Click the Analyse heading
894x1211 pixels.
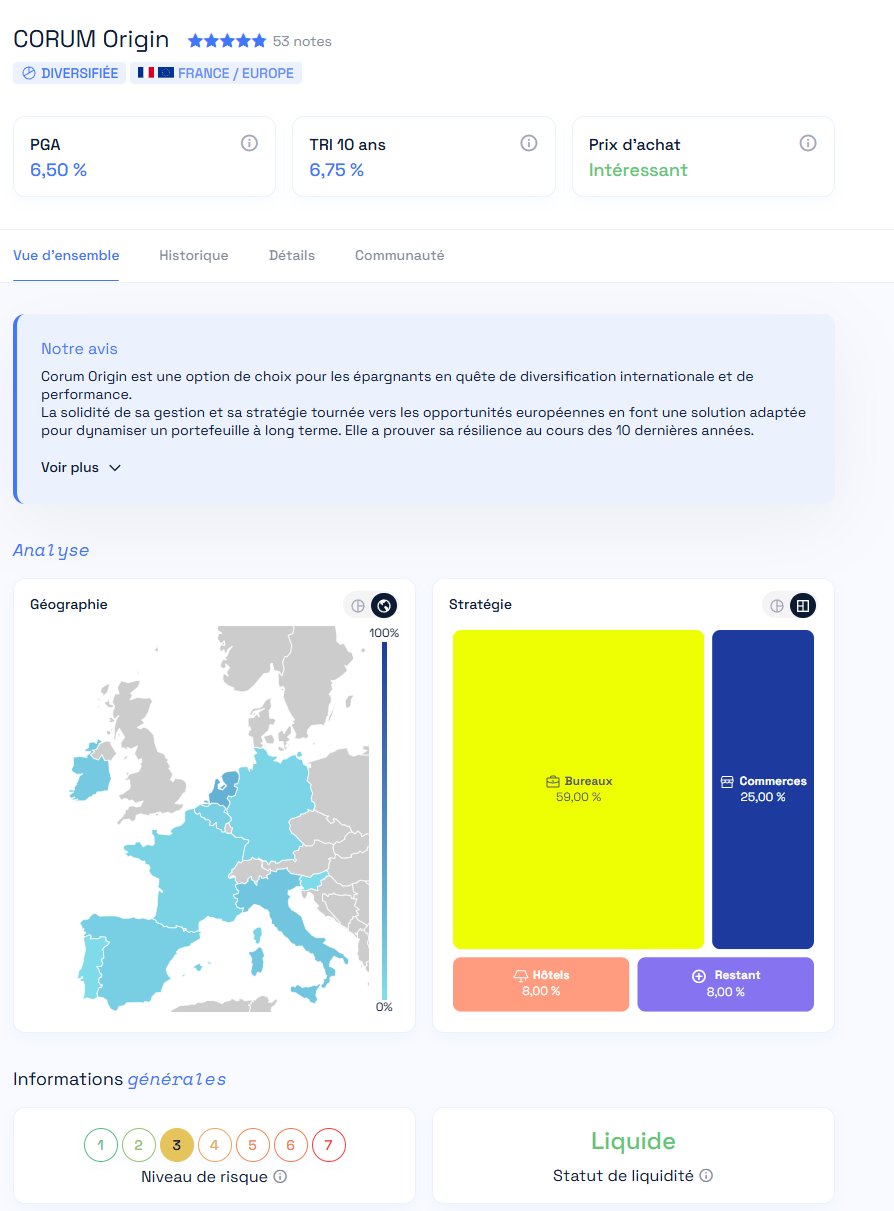(51, 550)
